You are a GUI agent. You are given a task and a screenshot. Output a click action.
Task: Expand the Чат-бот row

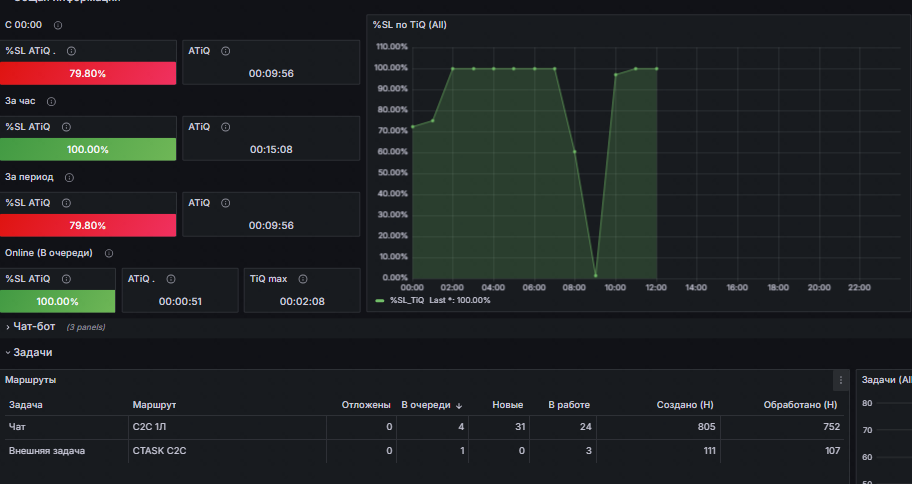pos(8,327)
